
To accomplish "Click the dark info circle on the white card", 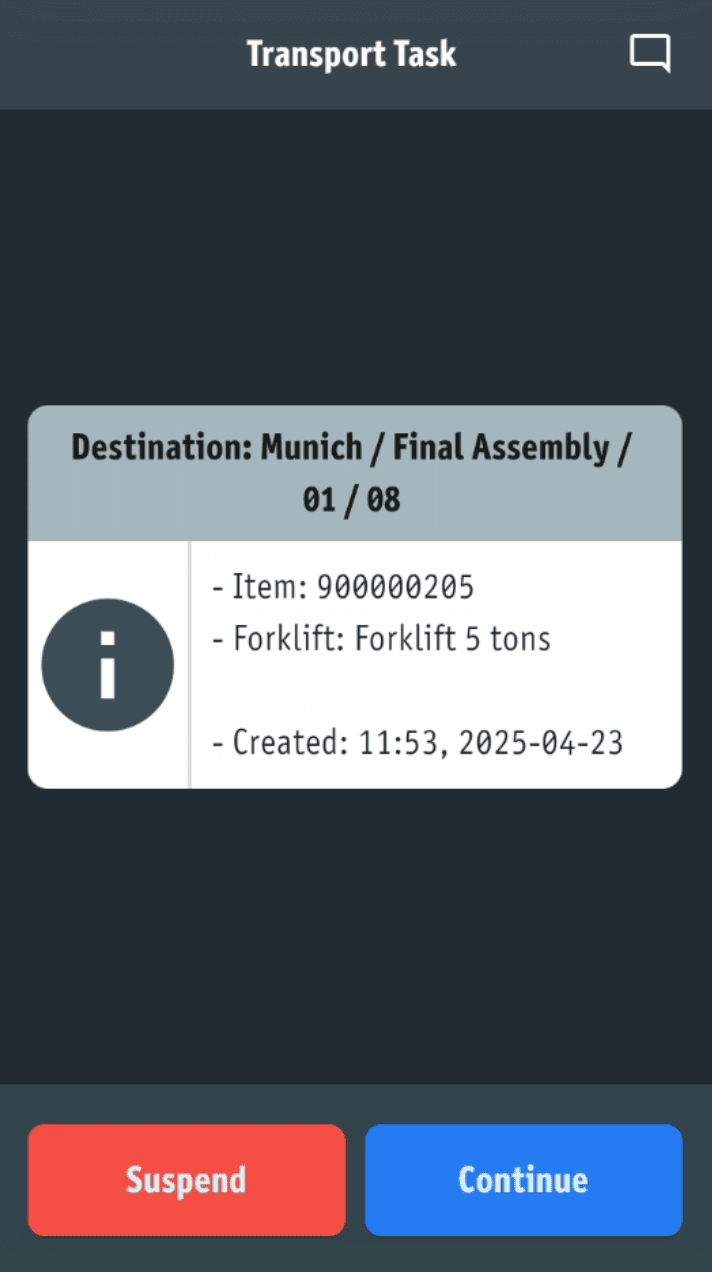I will point(107,663).
